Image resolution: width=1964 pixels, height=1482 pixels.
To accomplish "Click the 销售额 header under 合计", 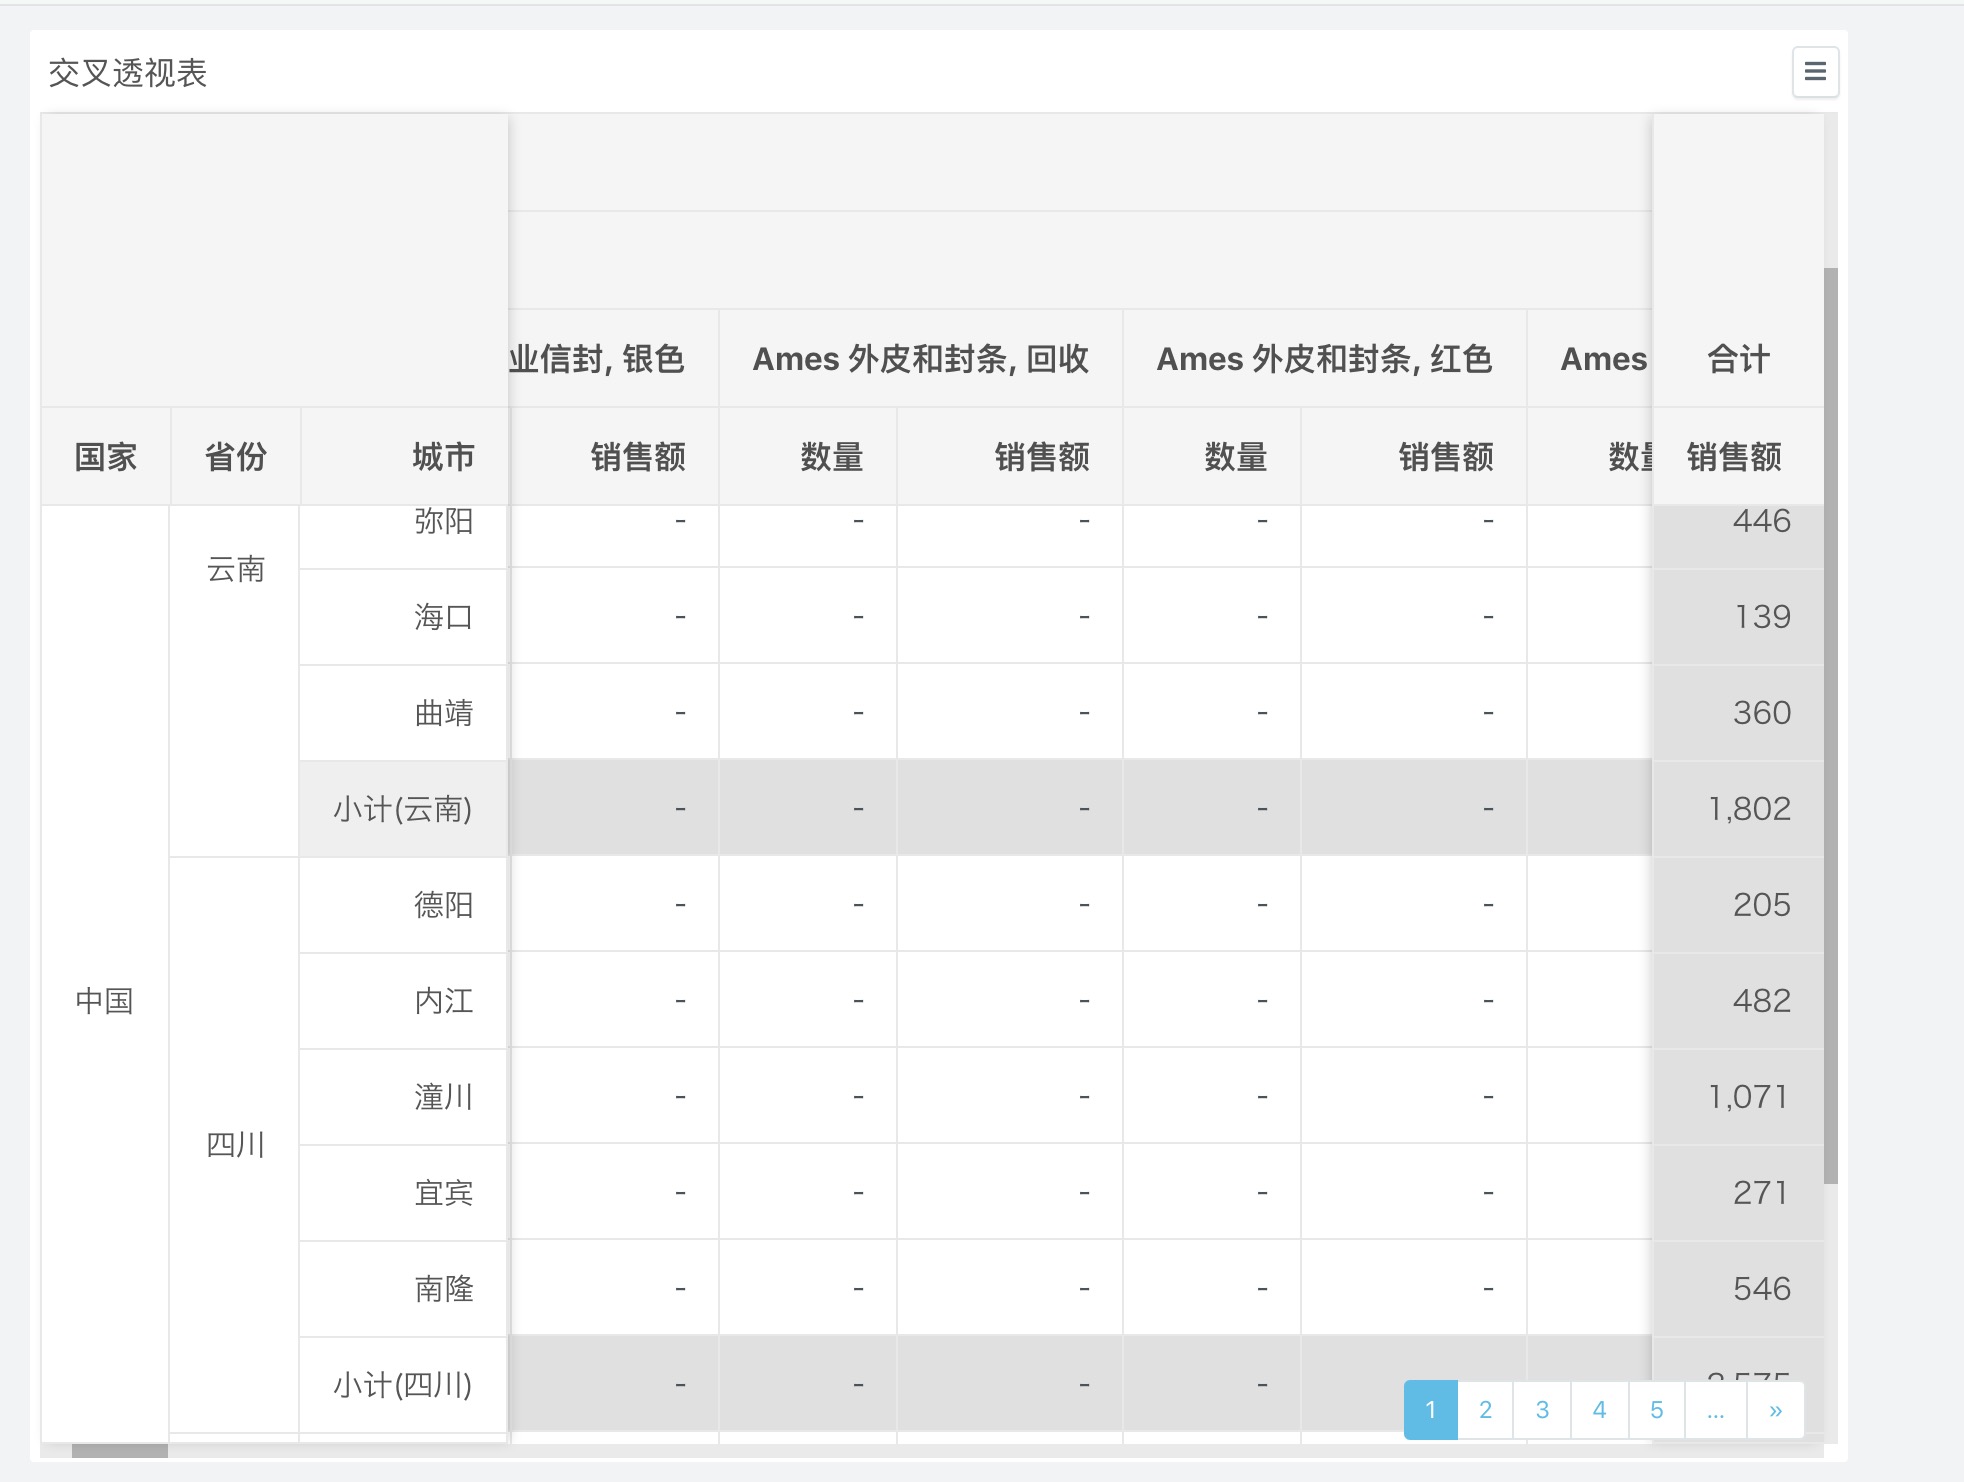I will 1738,456.
